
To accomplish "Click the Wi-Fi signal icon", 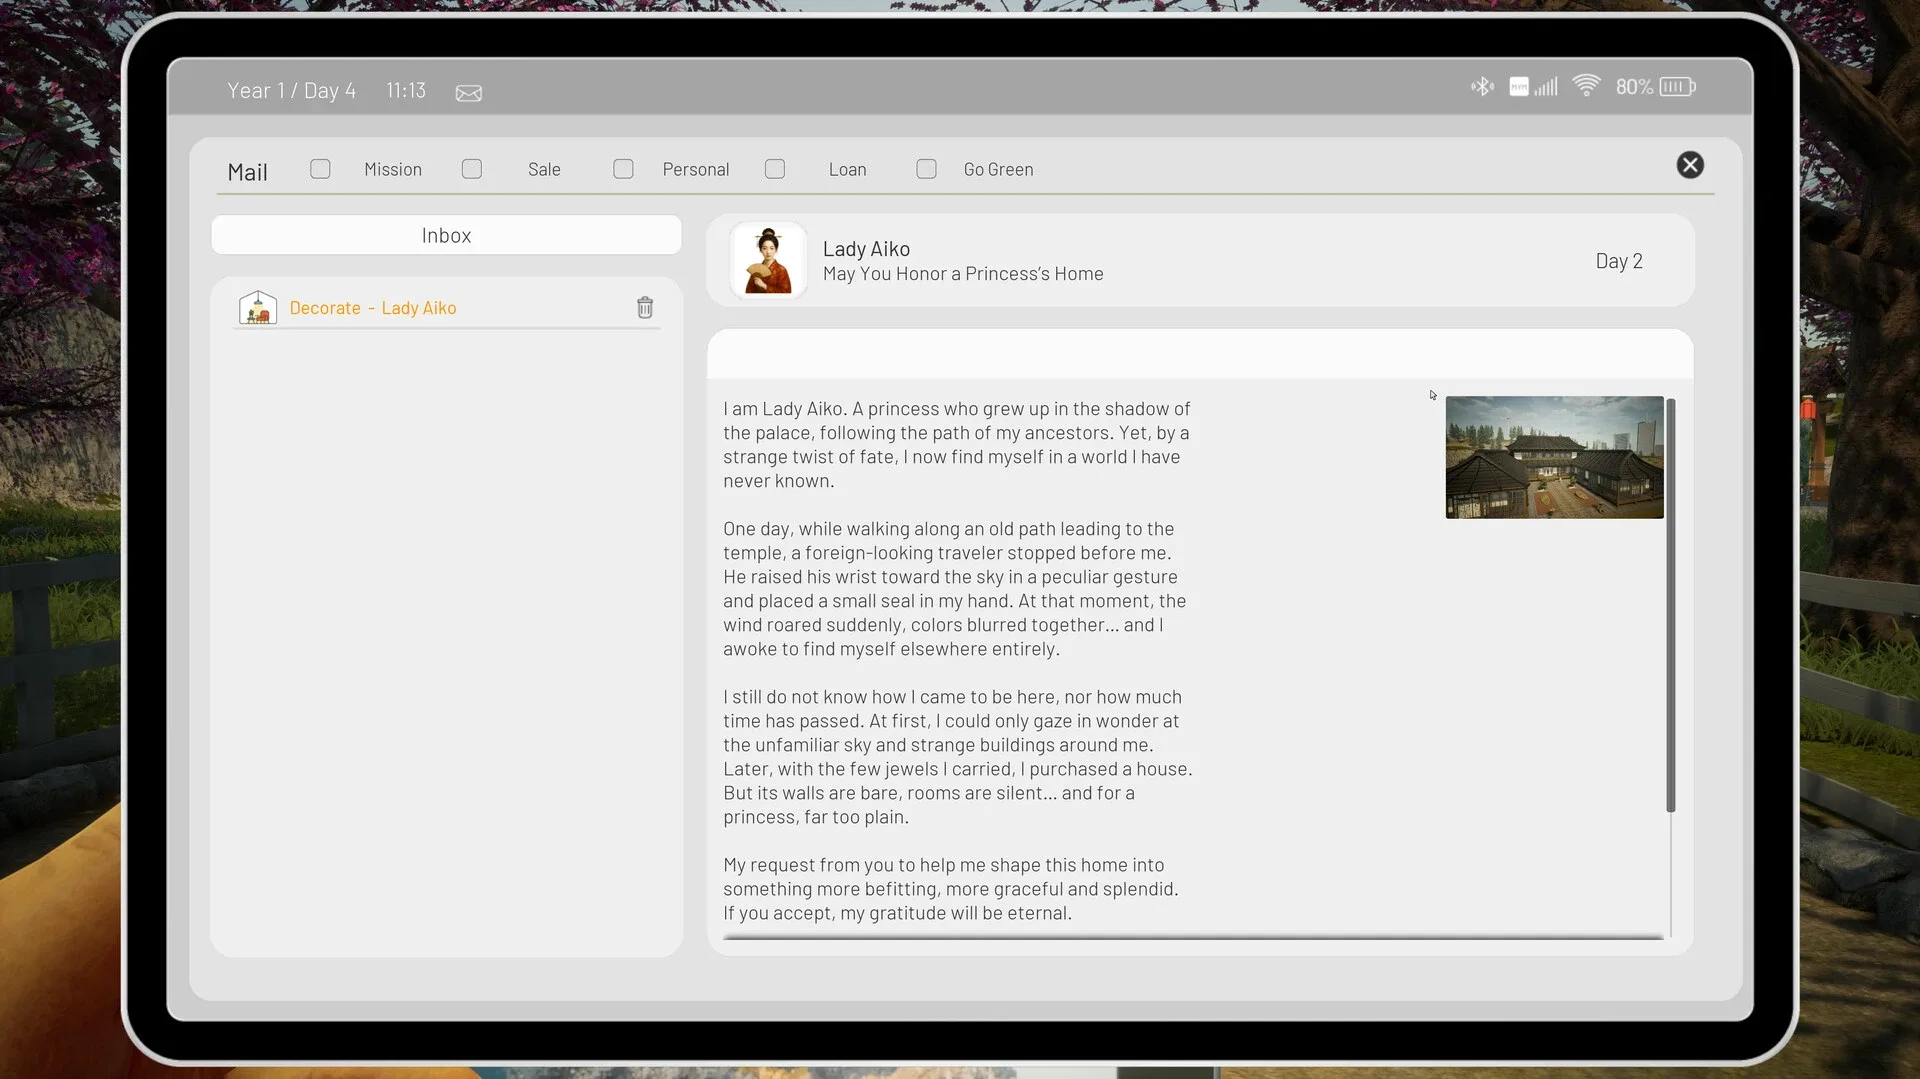I will point(1588,86).
